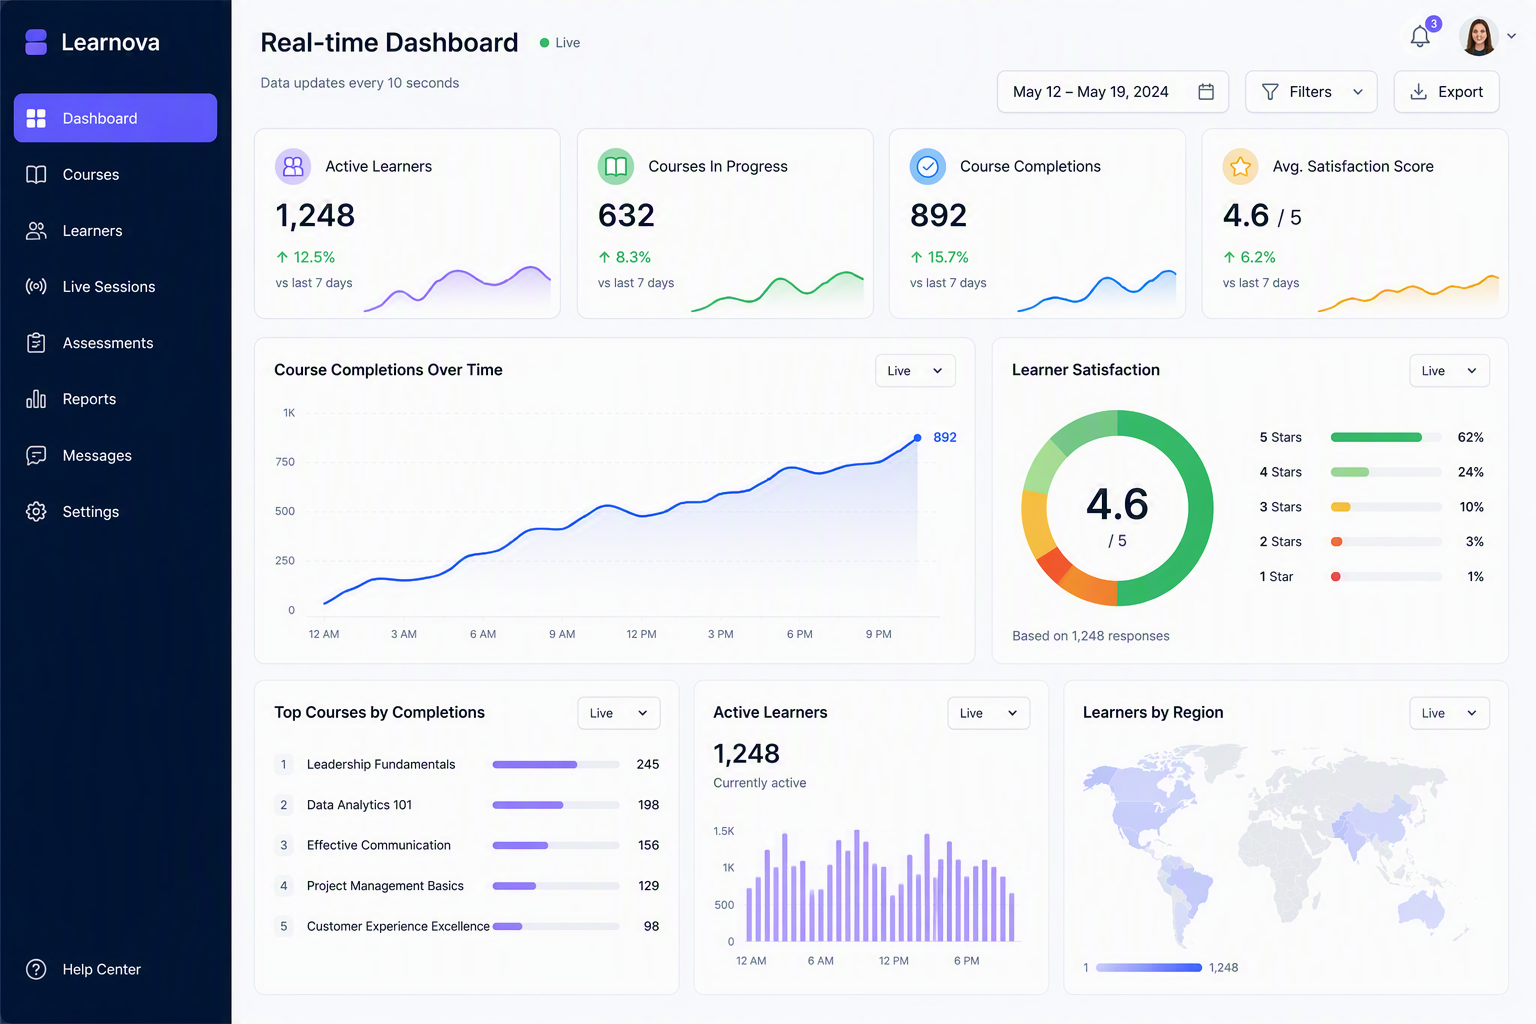Image resolution: width=1536 pixels, height=1024 pixels.
Task: Select the Customer Experience Excellence row
Action: (467, 926)
